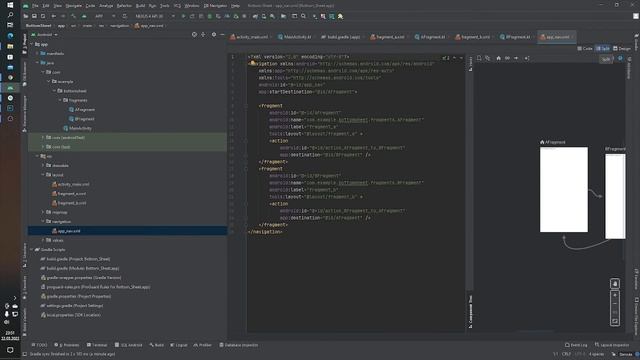Viewport: 640px width, 360px height.
Task: Collapse the Gradle Scripts node
Action: pyautogui.click(x=32, y=249)
